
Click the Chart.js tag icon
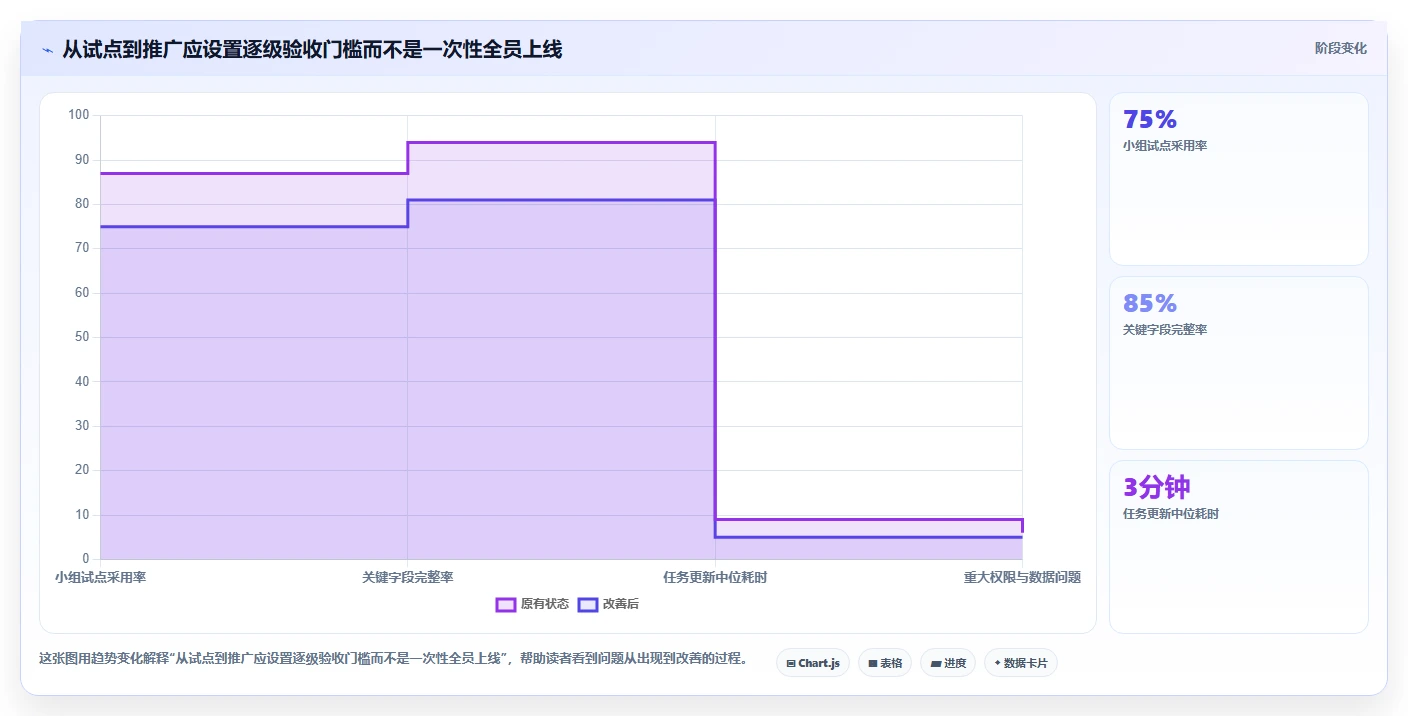pyautogui.click(x=791, y=663)
